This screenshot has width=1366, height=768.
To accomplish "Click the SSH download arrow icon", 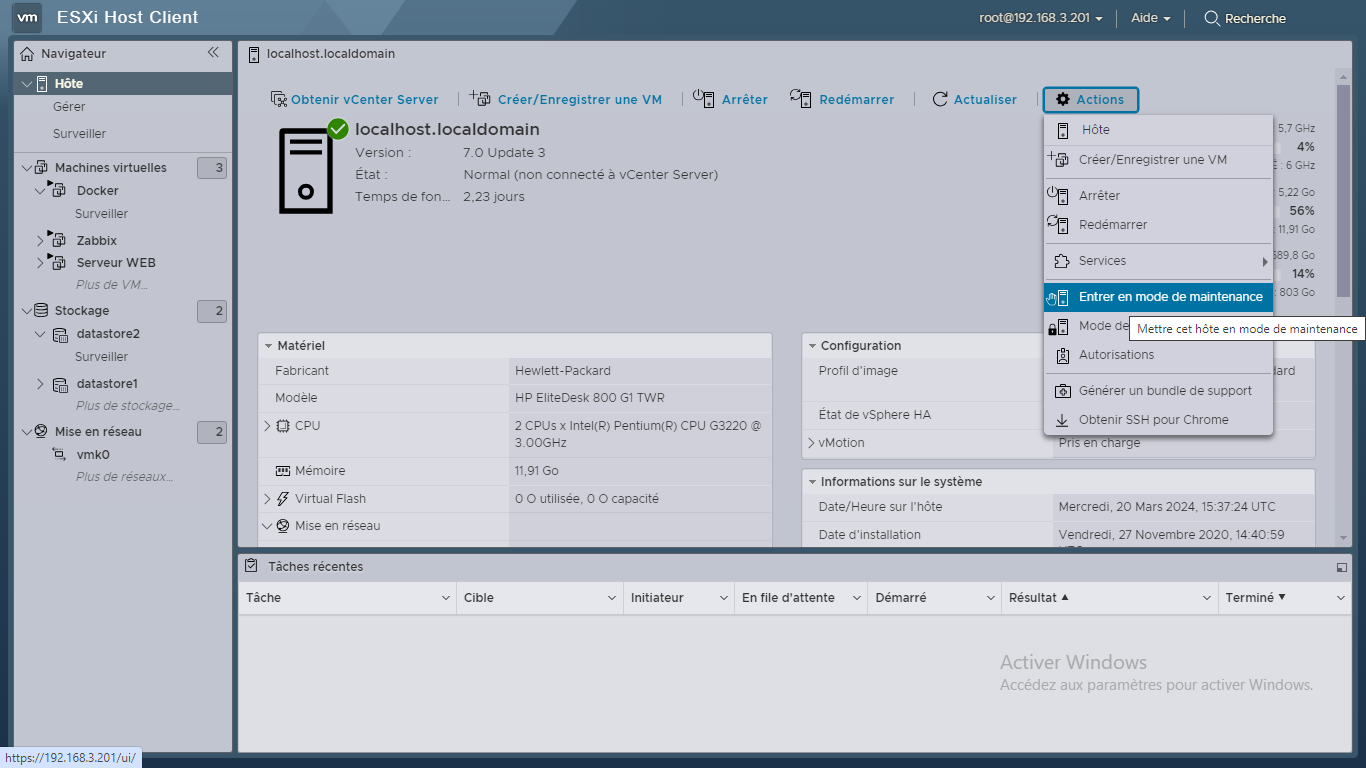I will tap(1062, 420).
